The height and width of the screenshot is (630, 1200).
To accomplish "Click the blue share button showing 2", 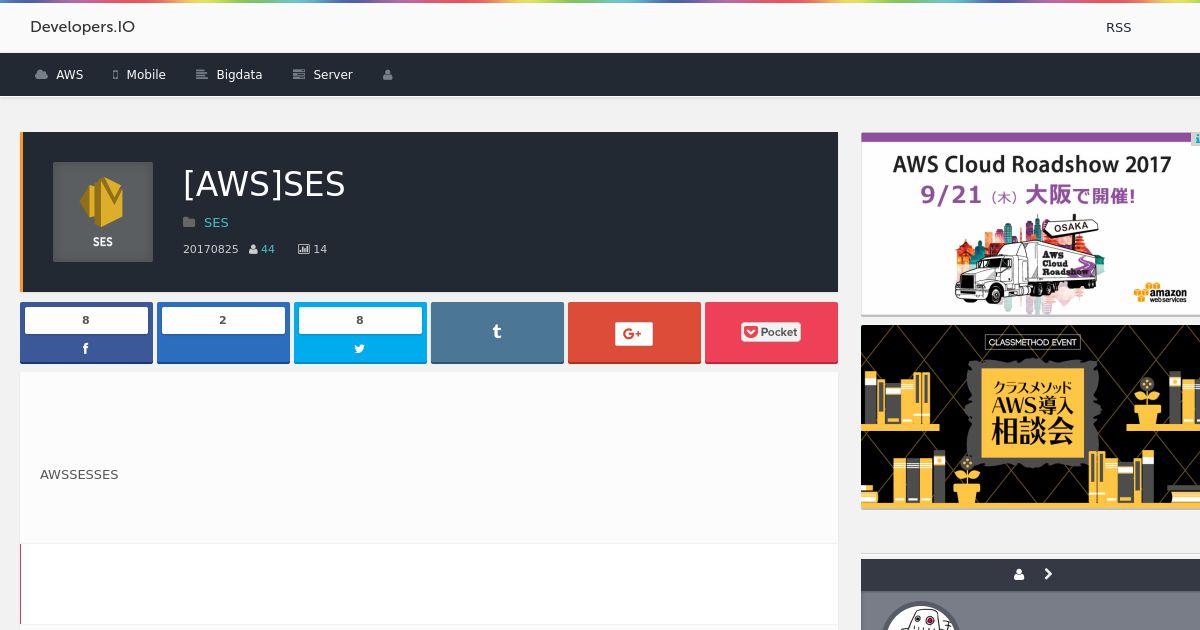I will 223,333.
